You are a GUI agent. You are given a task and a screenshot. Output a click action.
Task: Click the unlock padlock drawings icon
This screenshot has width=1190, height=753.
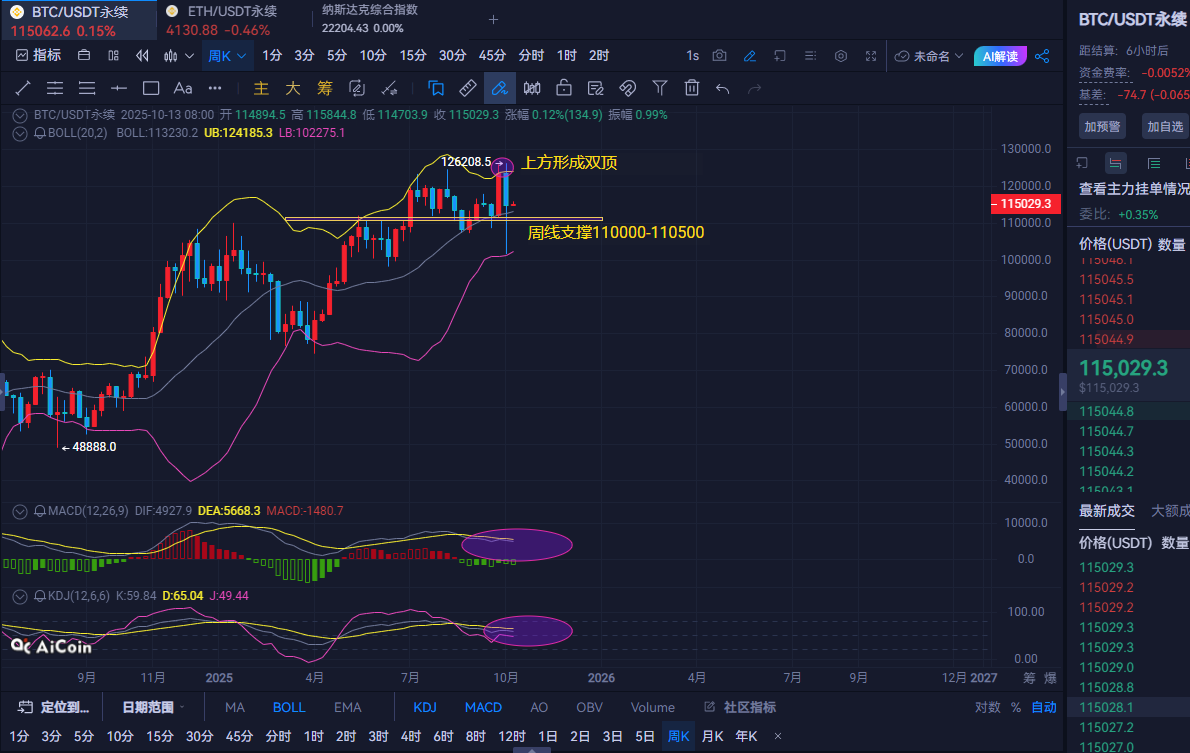point(563,88)
